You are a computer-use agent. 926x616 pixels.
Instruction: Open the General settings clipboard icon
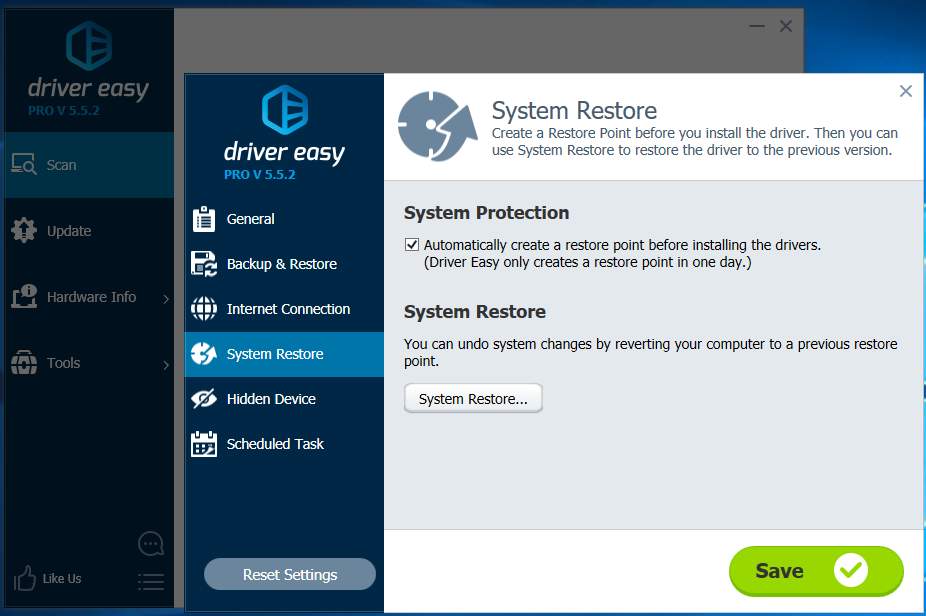pos(204,219)
